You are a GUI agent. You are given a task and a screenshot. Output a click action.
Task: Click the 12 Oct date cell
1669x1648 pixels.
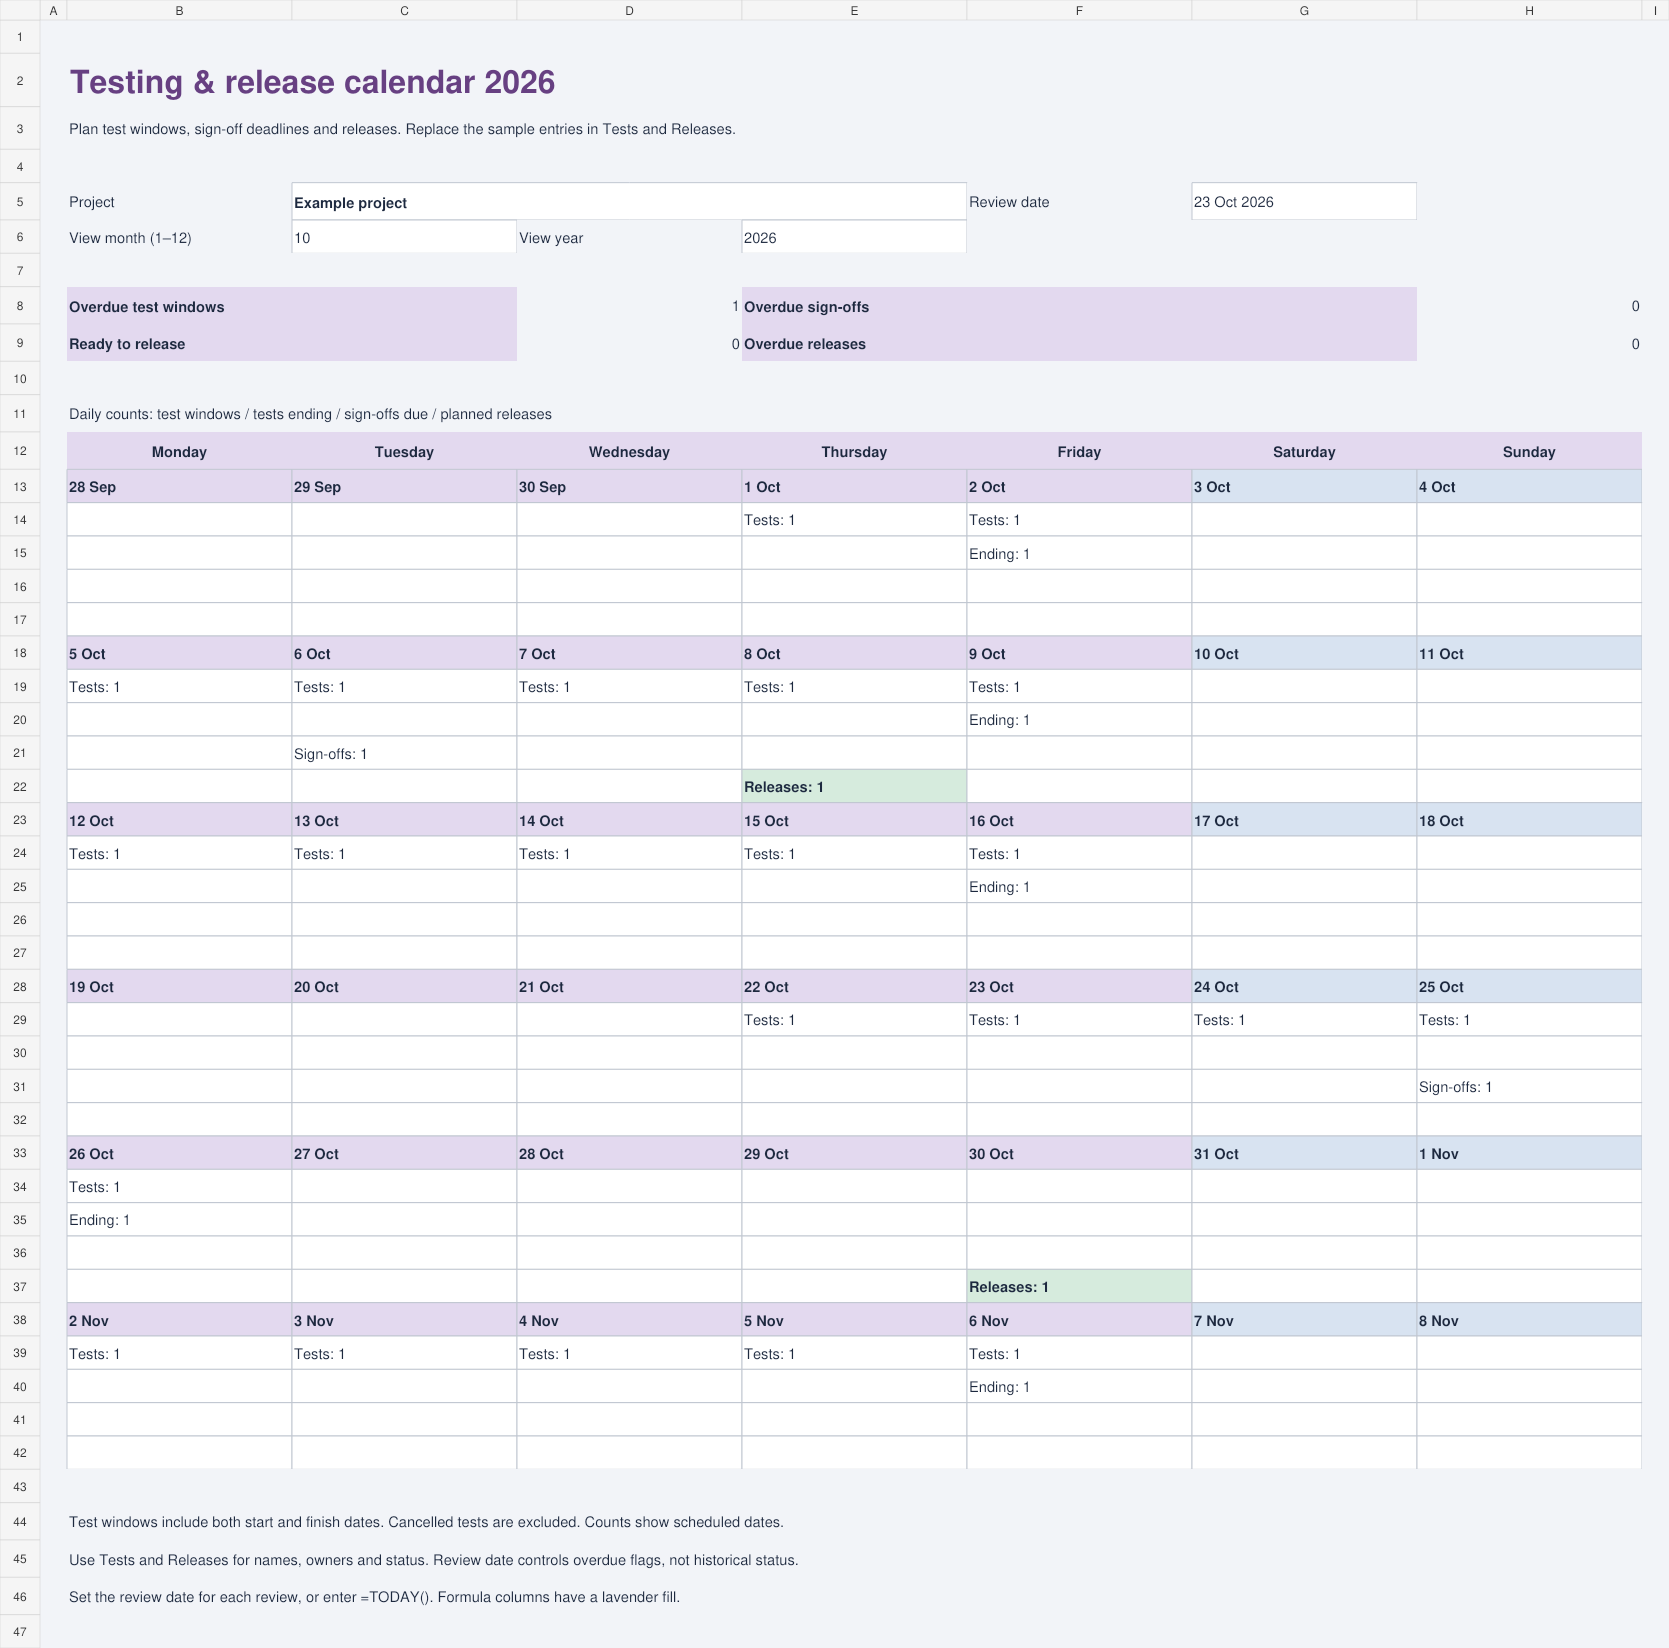(x=179, y=821)
